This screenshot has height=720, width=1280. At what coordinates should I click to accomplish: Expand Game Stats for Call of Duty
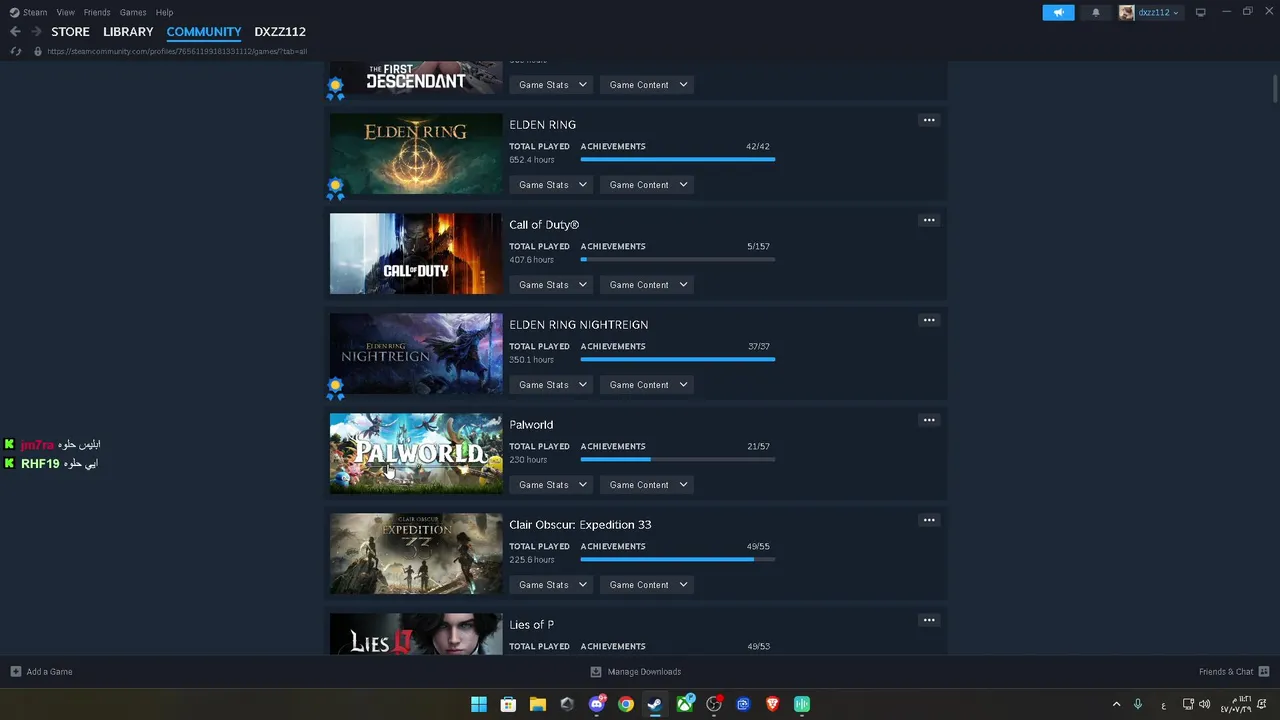click(552, 285)
